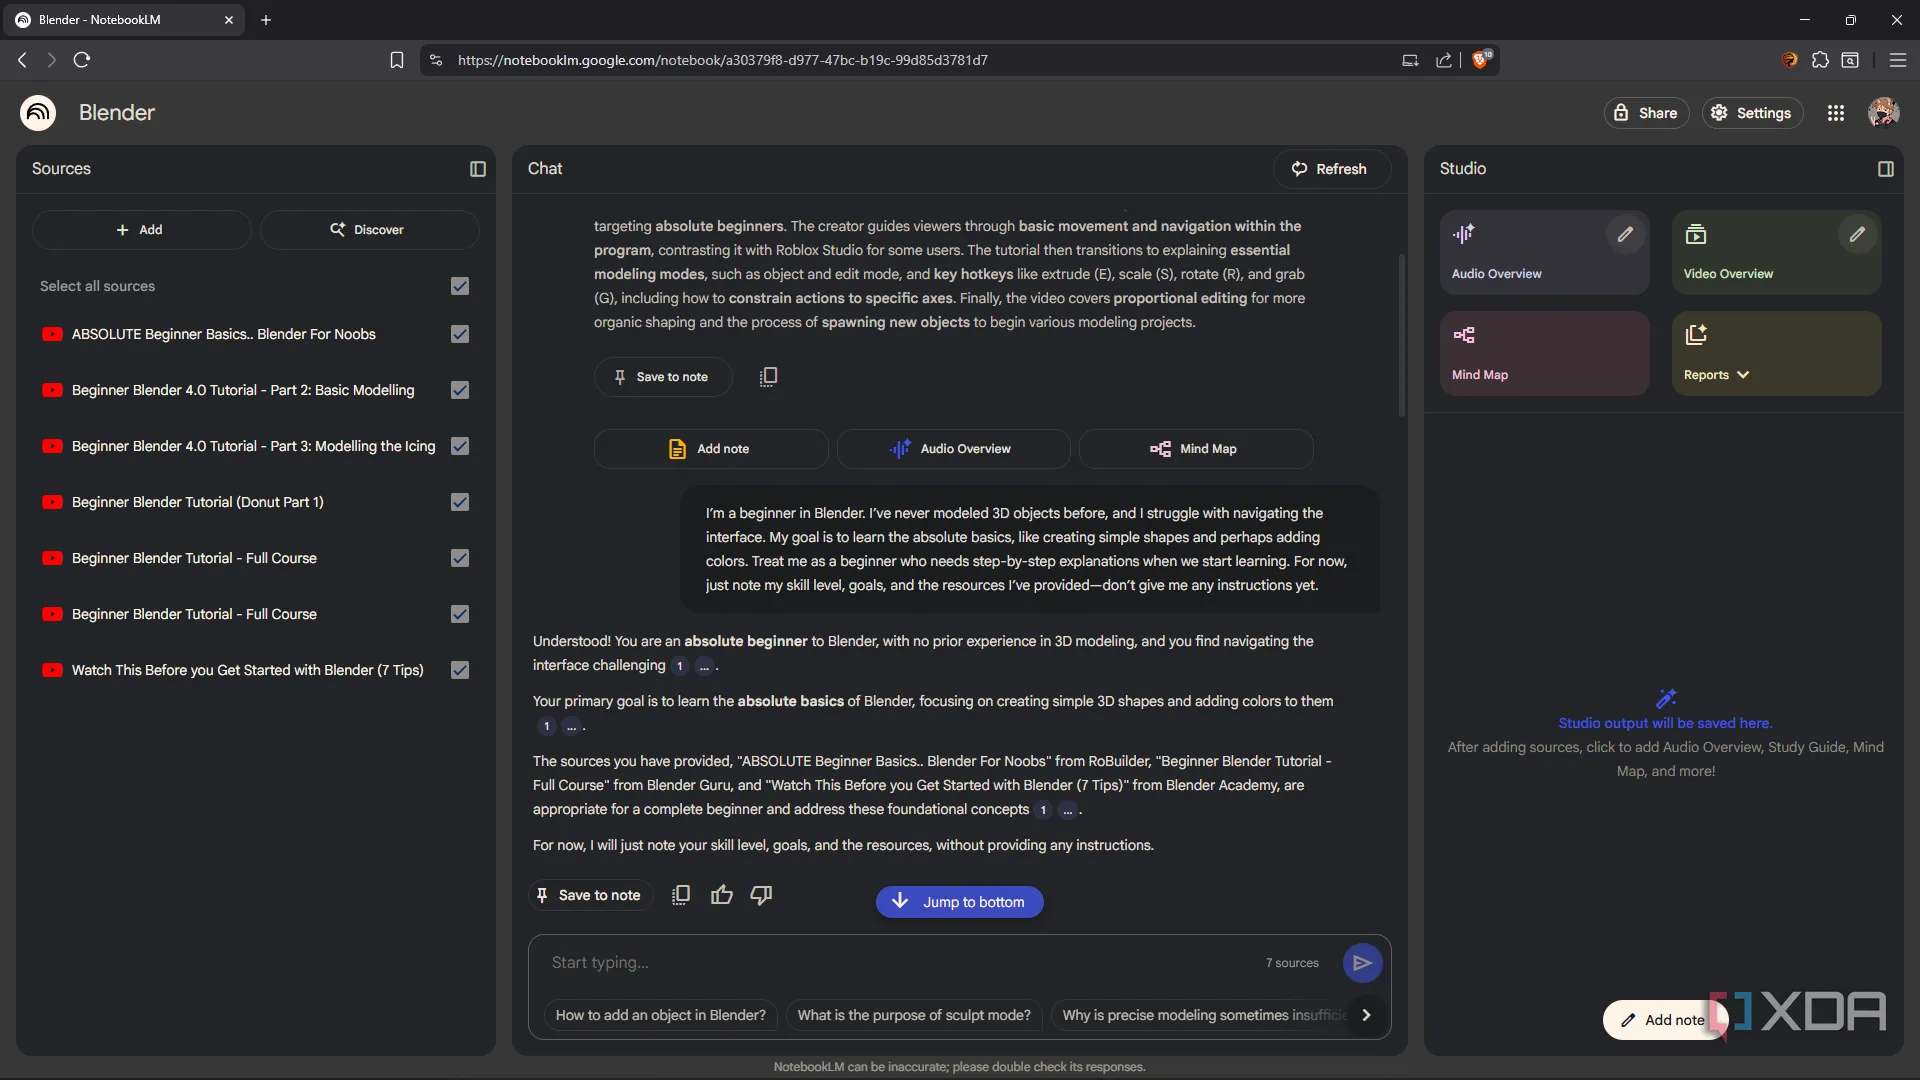
Task: Click the Discover sources button
Action: [x=369, y=230]
